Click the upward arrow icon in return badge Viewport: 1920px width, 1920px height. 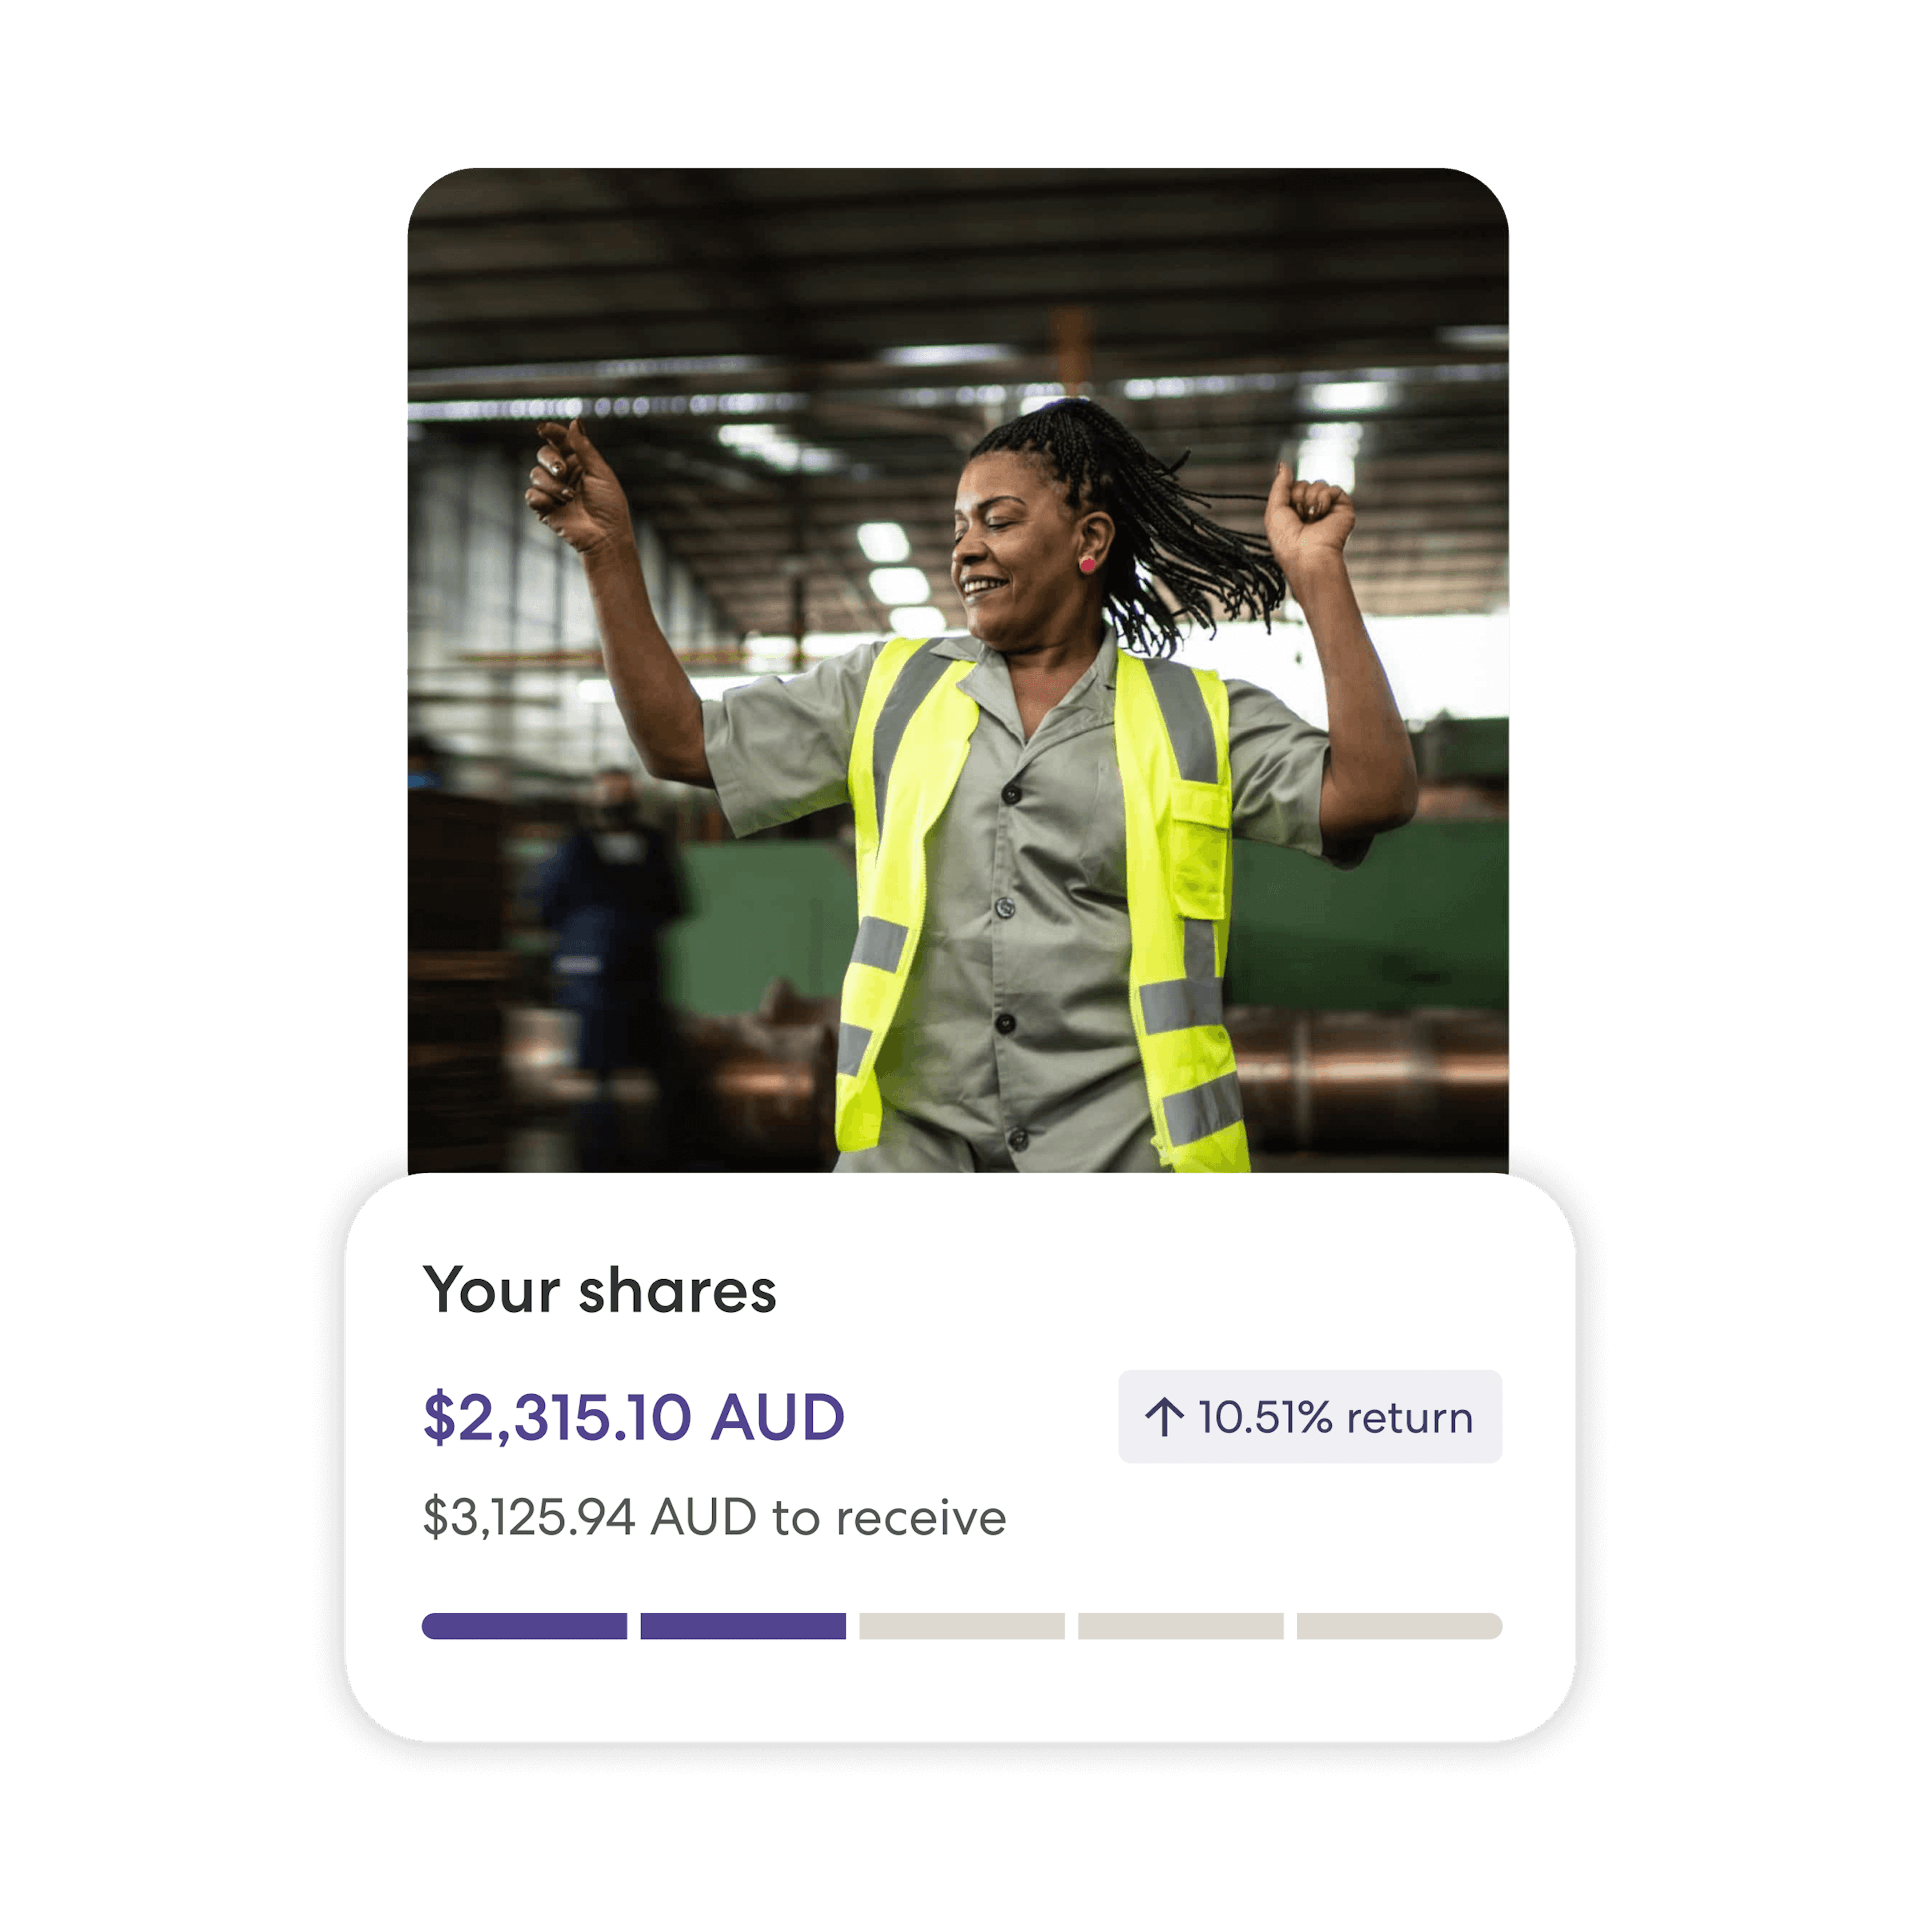[x=1164, y=1417]
